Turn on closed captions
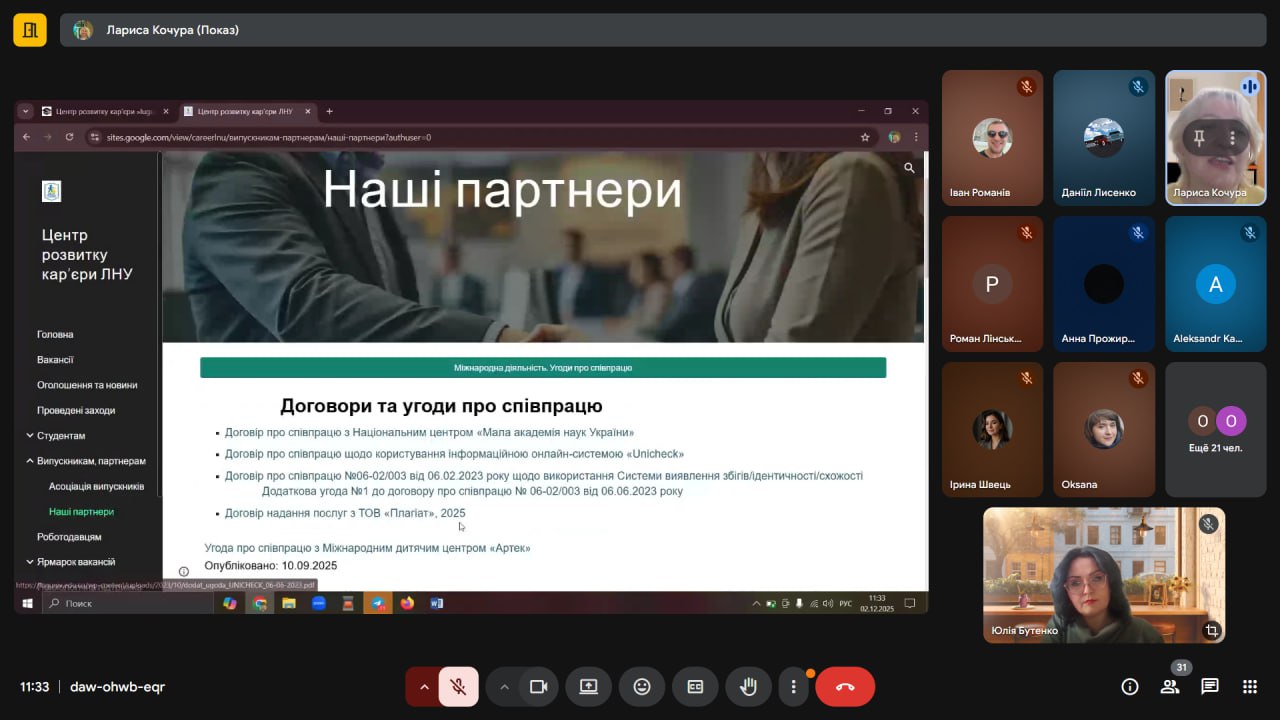Viewport: 1280px width, 720px height. pos(695,687)
